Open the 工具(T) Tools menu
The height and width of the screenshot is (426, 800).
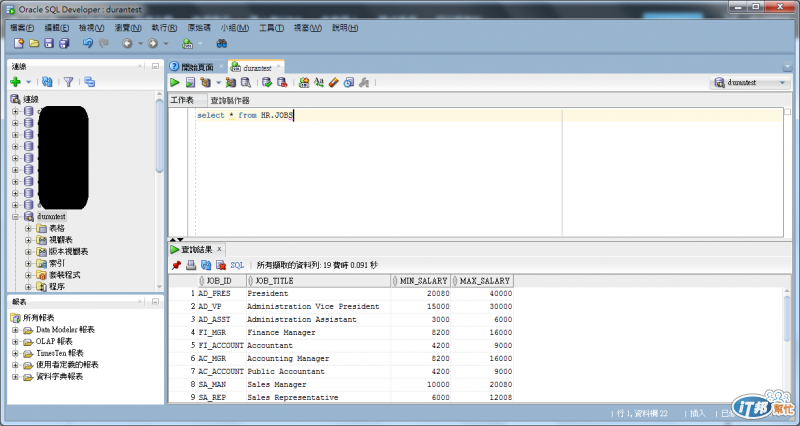tap(271, 28)
